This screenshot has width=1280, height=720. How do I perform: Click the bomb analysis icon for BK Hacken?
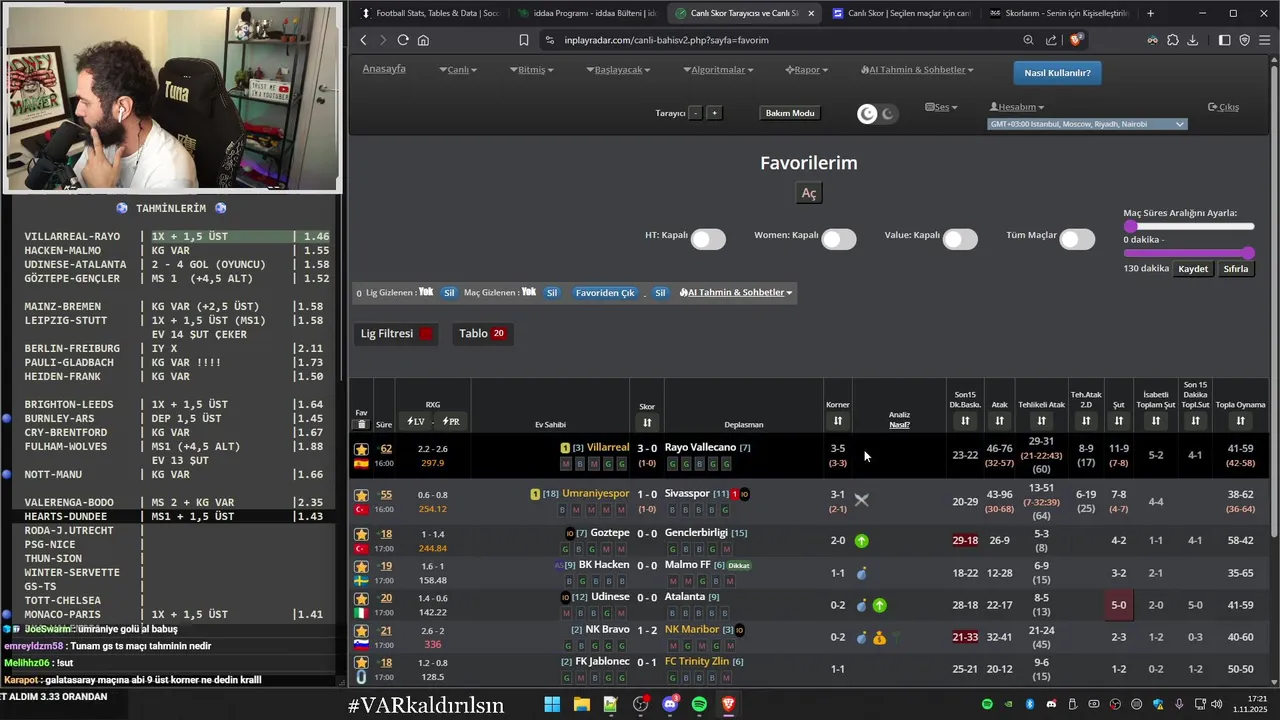[861, 573]
